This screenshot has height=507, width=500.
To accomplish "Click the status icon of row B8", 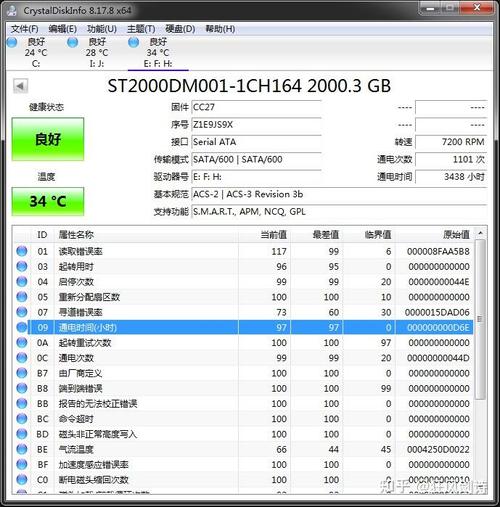I will pyautogui.click(x=22, y=388).
